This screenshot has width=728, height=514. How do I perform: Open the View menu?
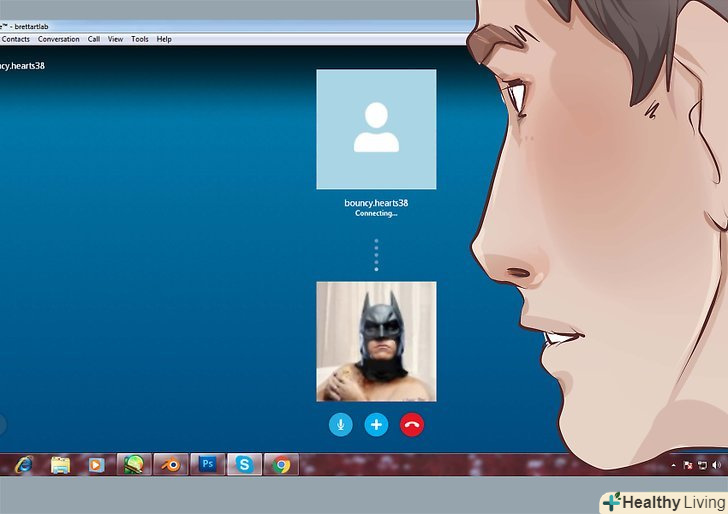[115, 39]
